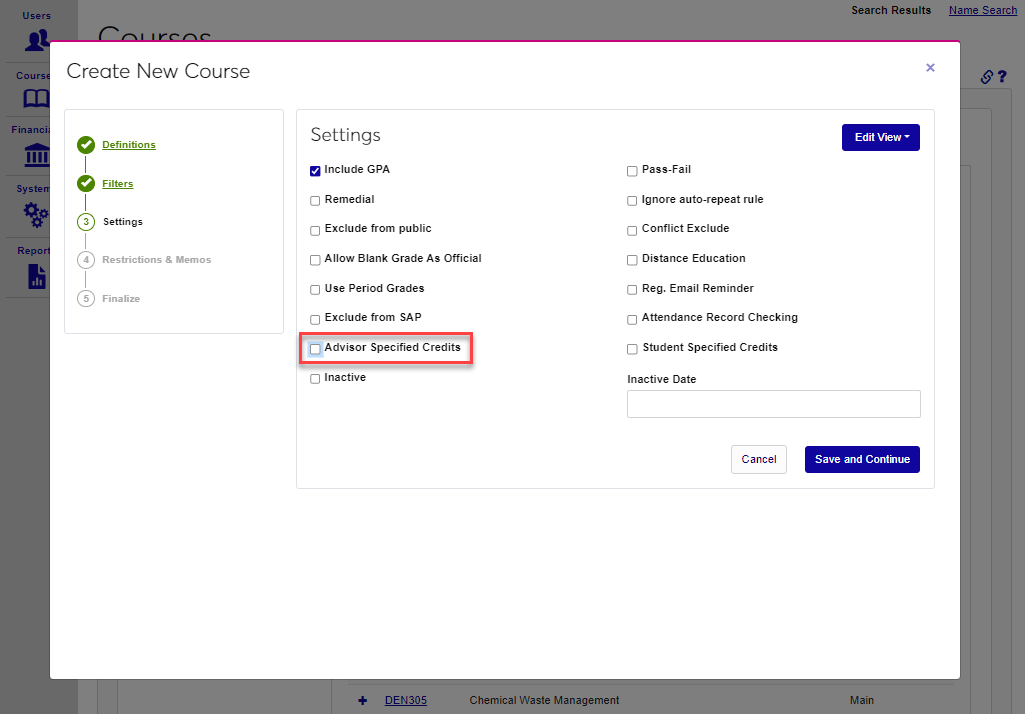Open the DEN305 course link
The width and height of the screenshot is (1025, 714).
point(406,700)
